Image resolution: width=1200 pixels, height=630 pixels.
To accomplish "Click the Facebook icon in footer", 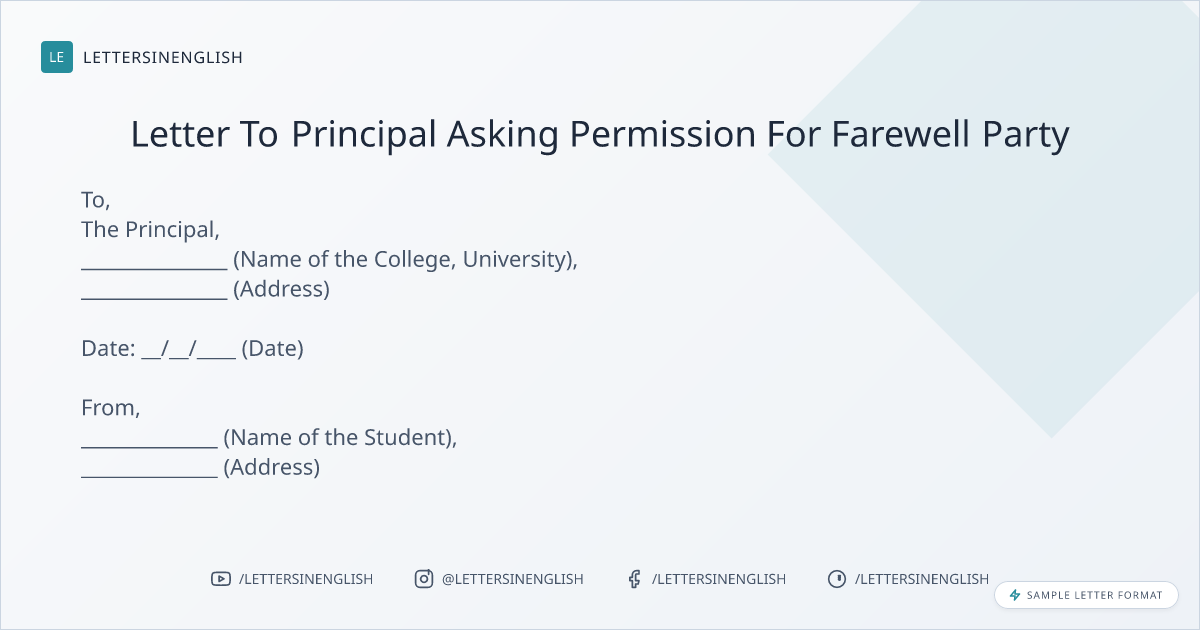I will 634,579.
